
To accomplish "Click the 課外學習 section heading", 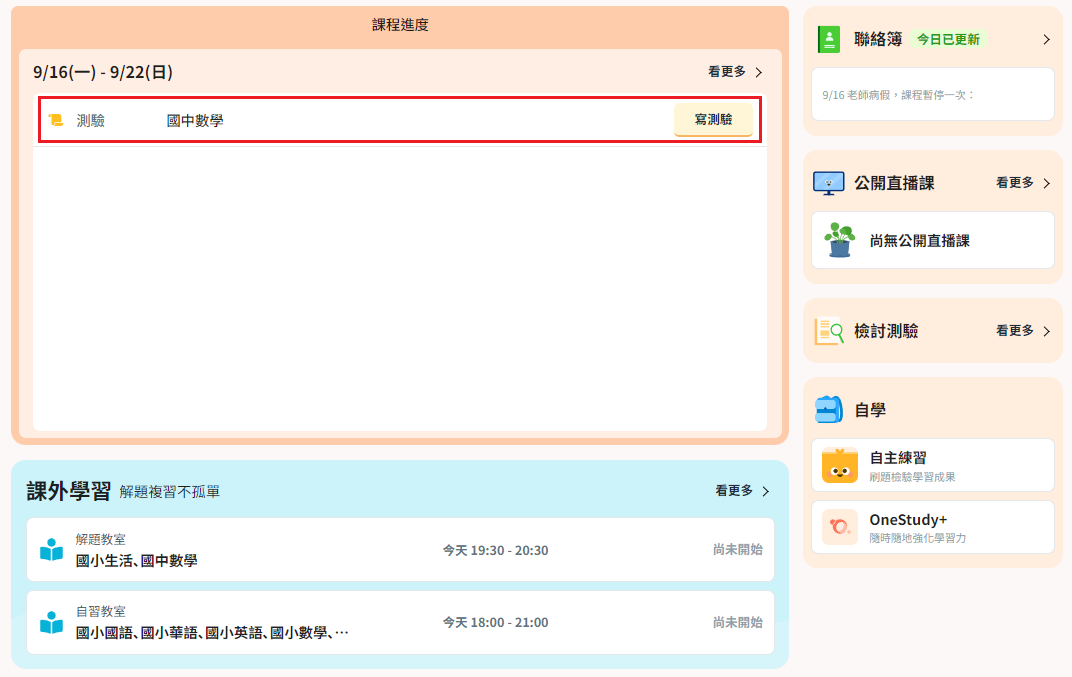I will click(x=68, y=491).
